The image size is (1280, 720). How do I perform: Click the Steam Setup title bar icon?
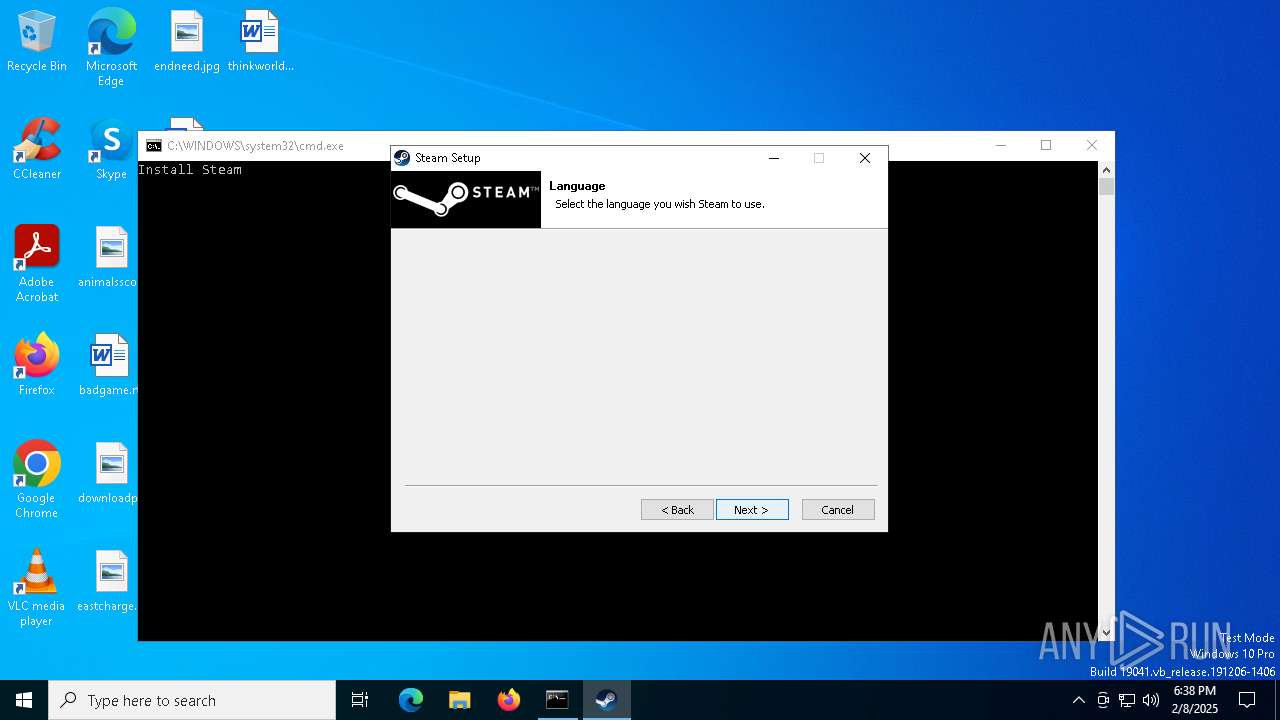pos(402,158)
